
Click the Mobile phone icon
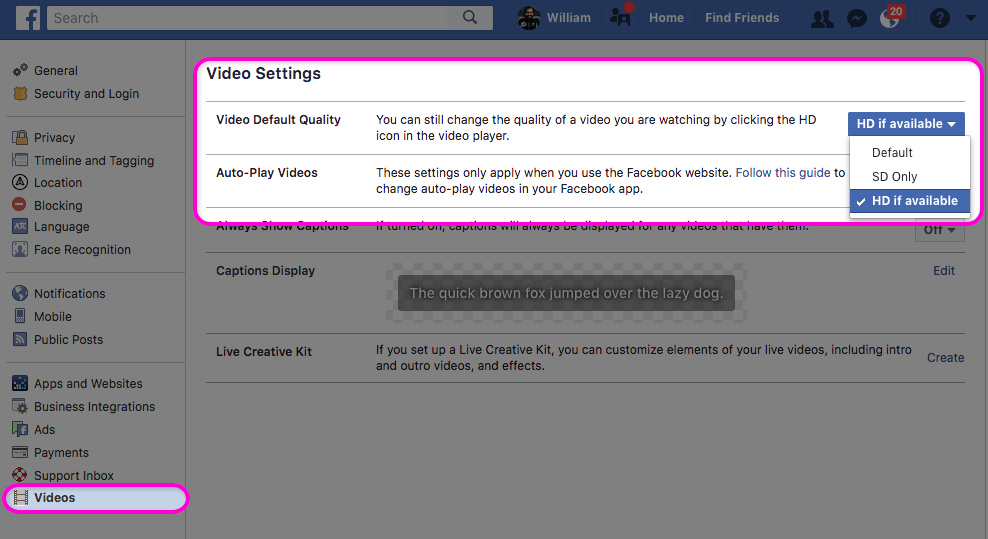20,316
